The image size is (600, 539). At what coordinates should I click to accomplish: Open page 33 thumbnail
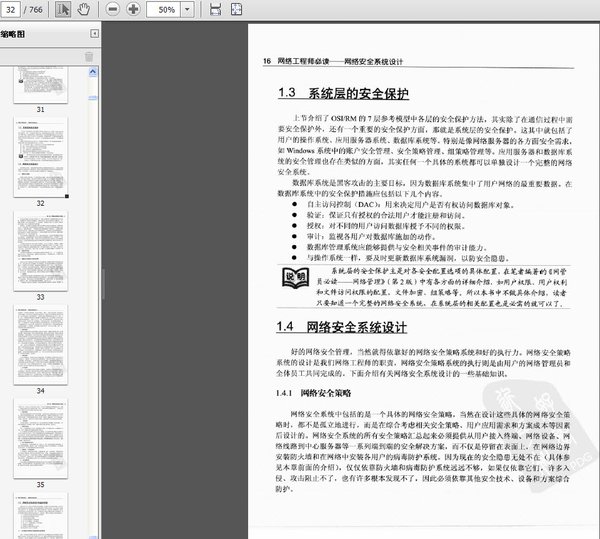pos(41,251)
